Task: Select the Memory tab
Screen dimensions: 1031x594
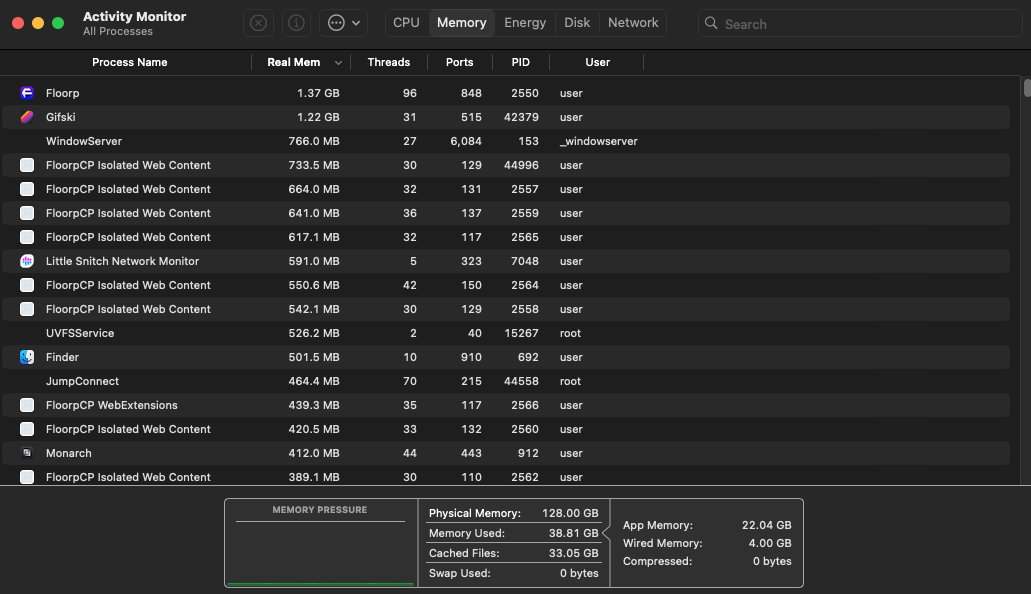Action: coord(462,23)
